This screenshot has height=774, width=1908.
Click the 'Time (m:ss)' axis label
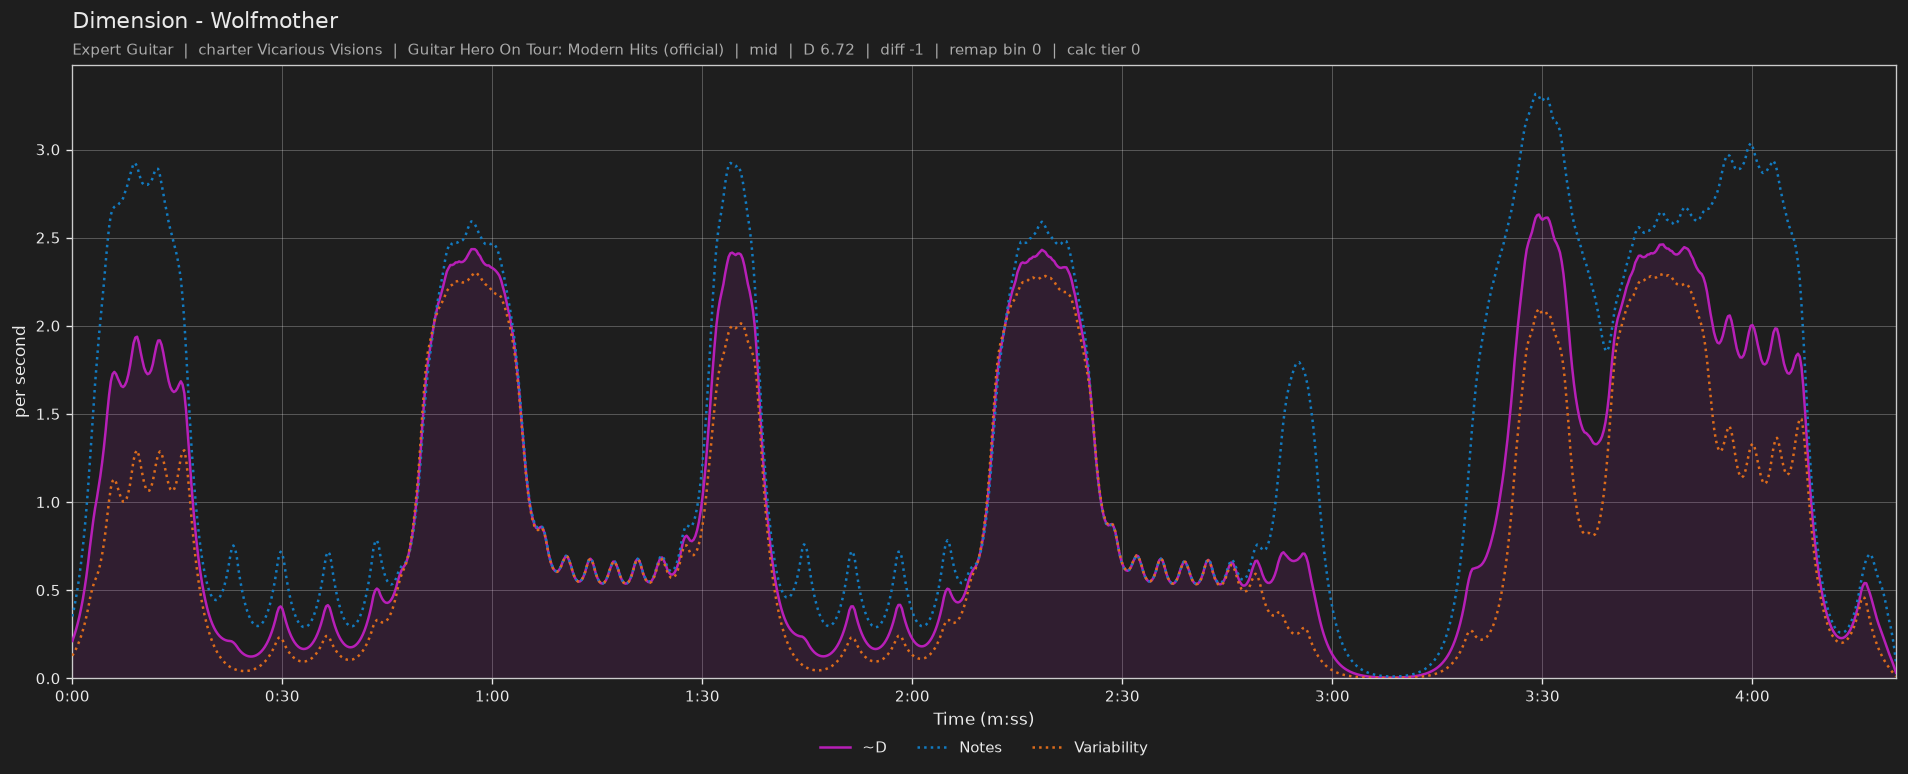click(983, 719)
